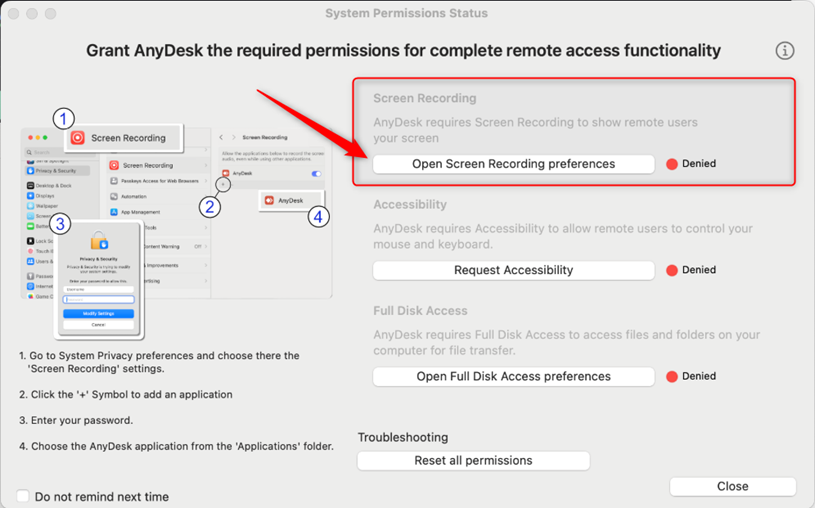Screen dimensions: 815x508
Task: Click the red Denied dot for Screen Recording
Action: 672,164
